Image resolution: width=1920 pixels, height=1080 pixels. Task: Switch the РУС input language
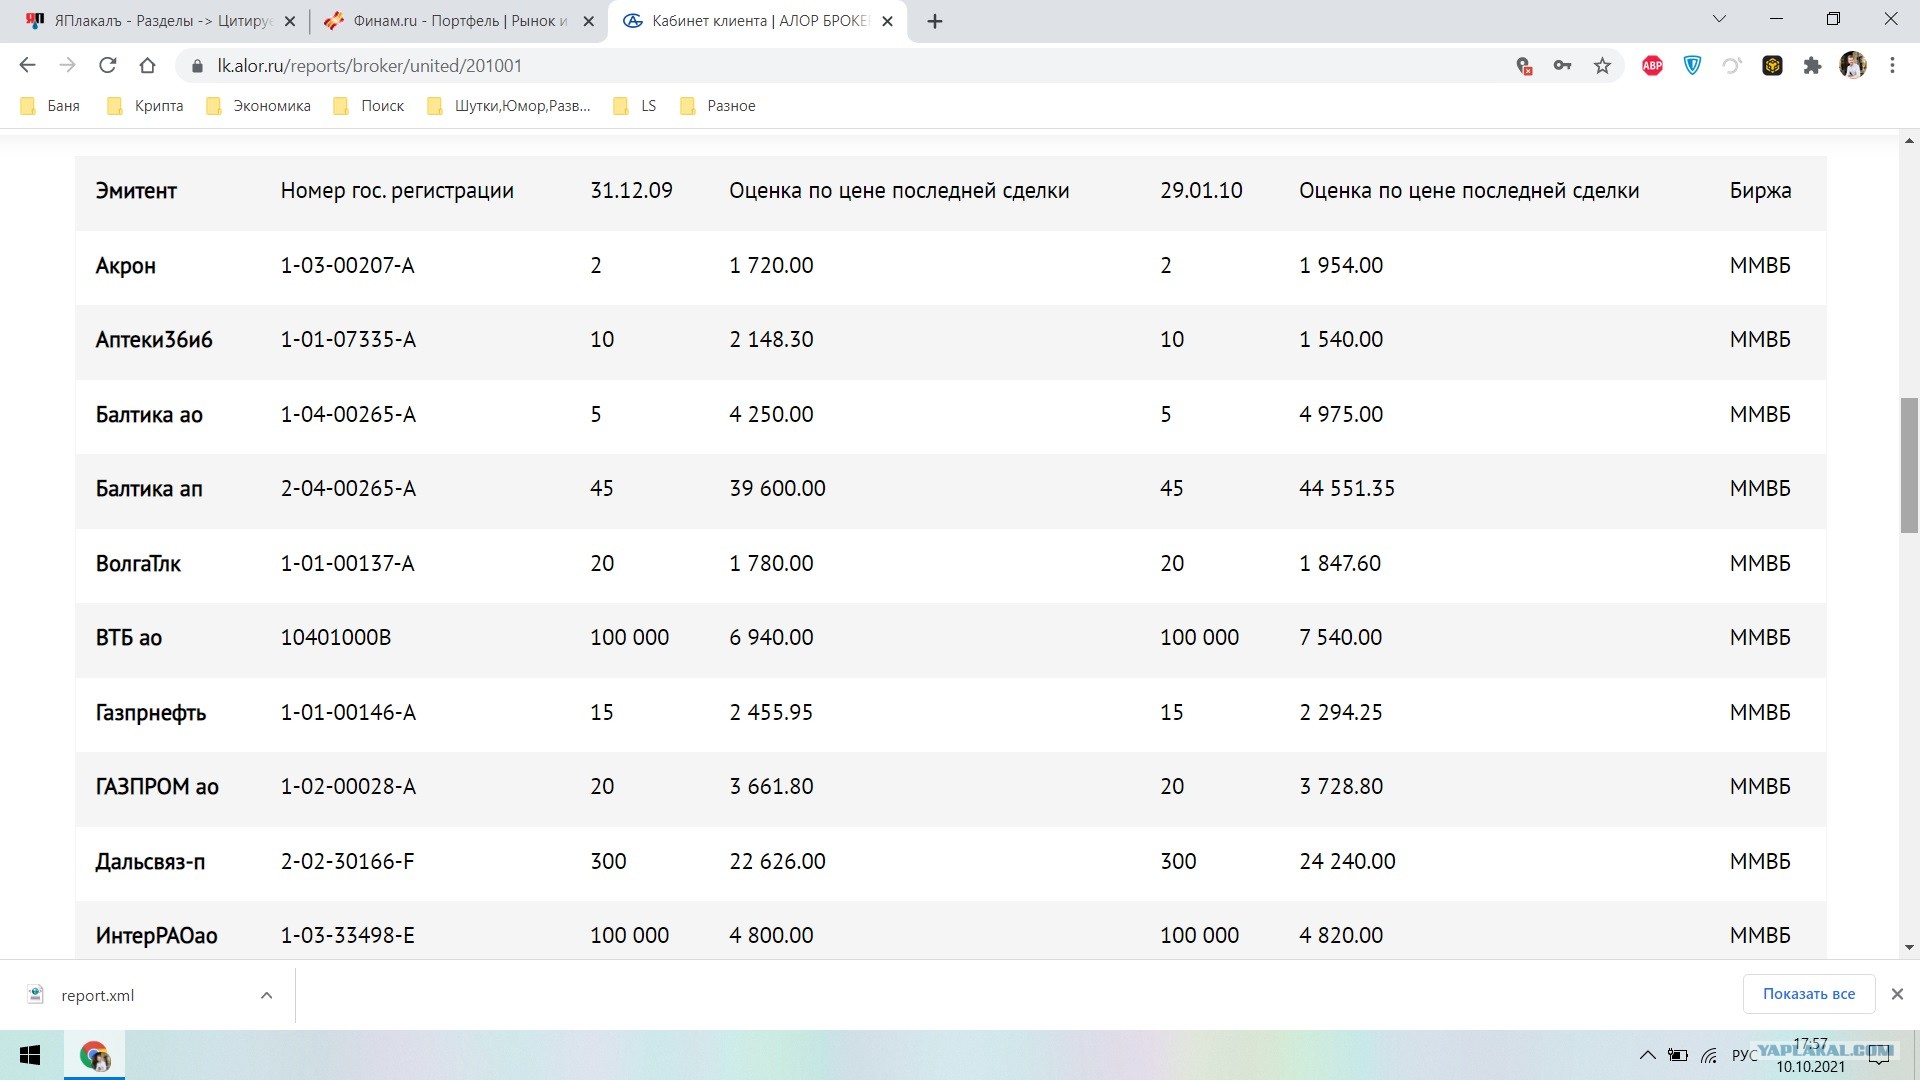(x=1744, y=1055)
